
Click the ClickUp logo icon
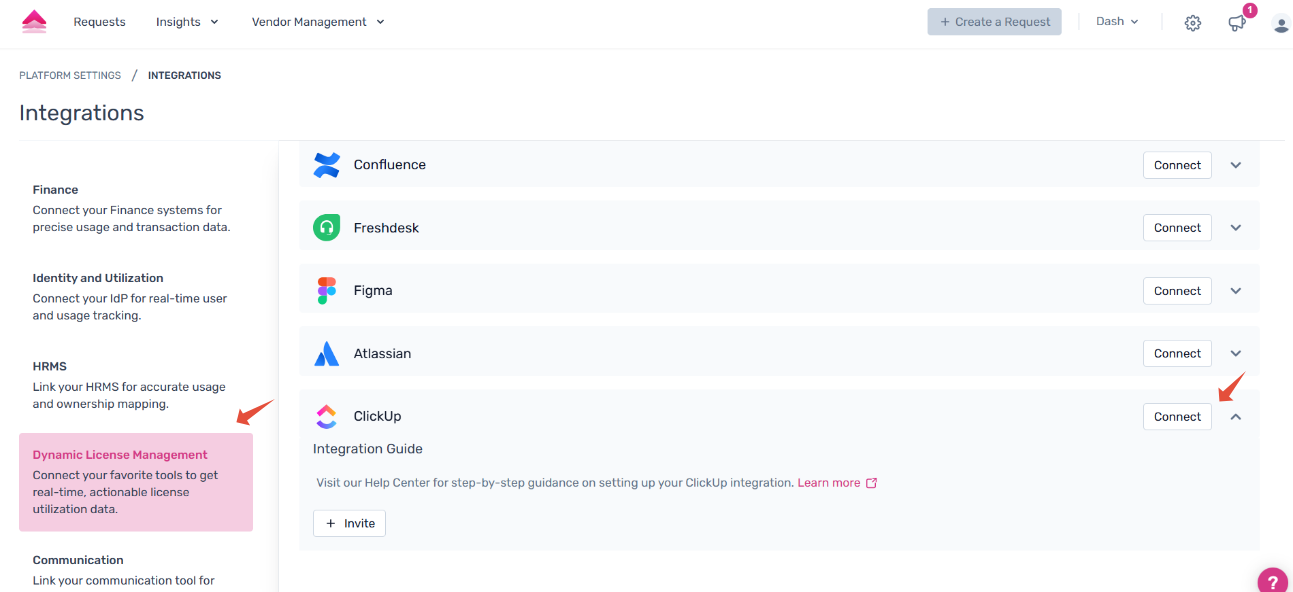pyautogui.click(x=327, y=416)
